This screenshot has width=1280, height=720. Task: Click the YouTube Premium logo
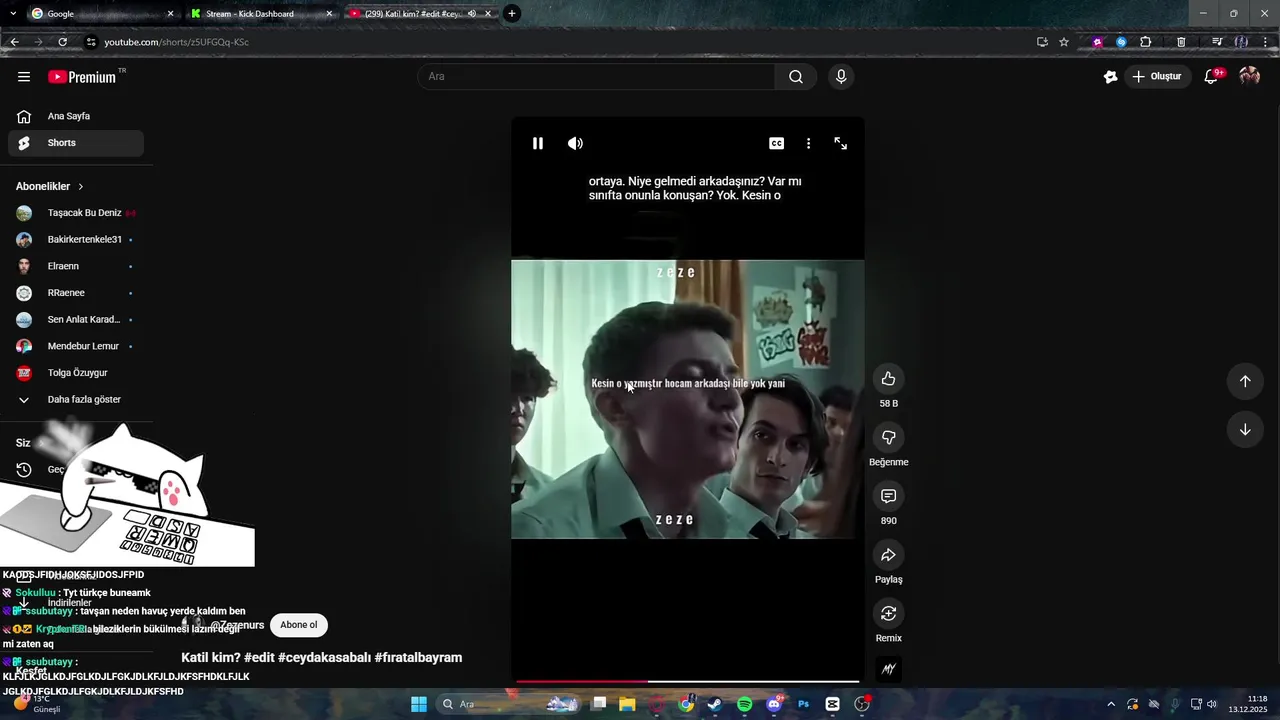point(82,77)
